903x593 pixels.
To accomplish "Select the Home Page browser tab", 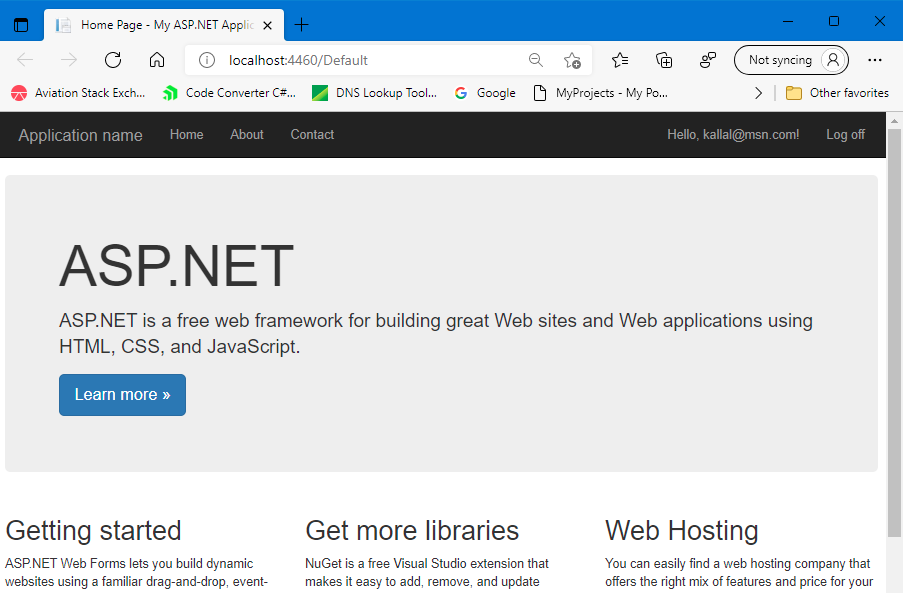I will pos(164,25).
